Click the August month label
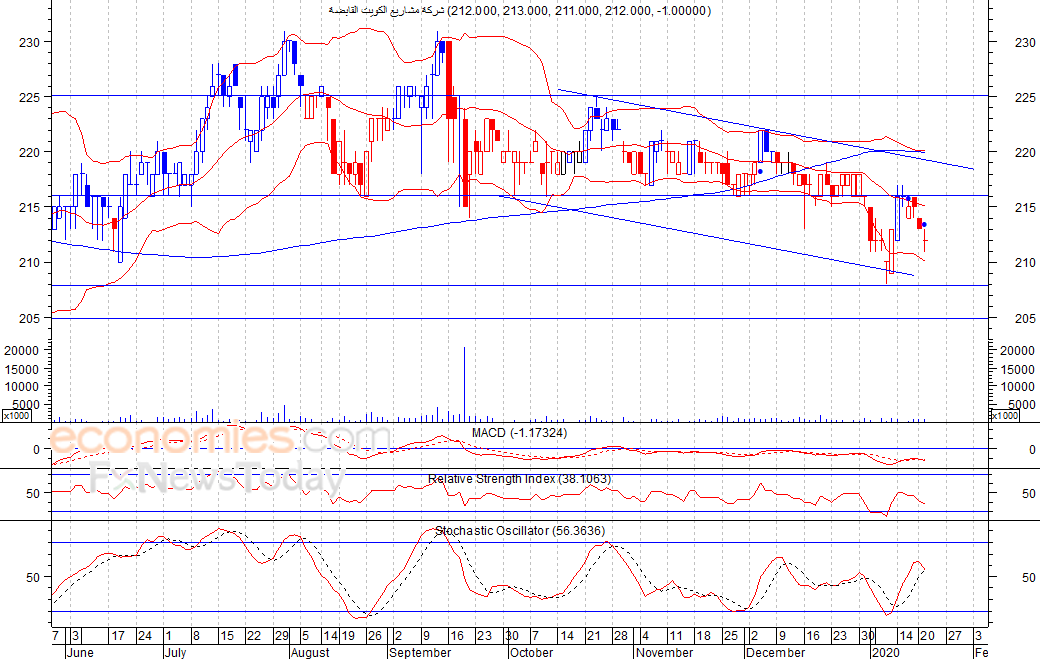This screenshot has width=1040, height=659. point(310,652)
